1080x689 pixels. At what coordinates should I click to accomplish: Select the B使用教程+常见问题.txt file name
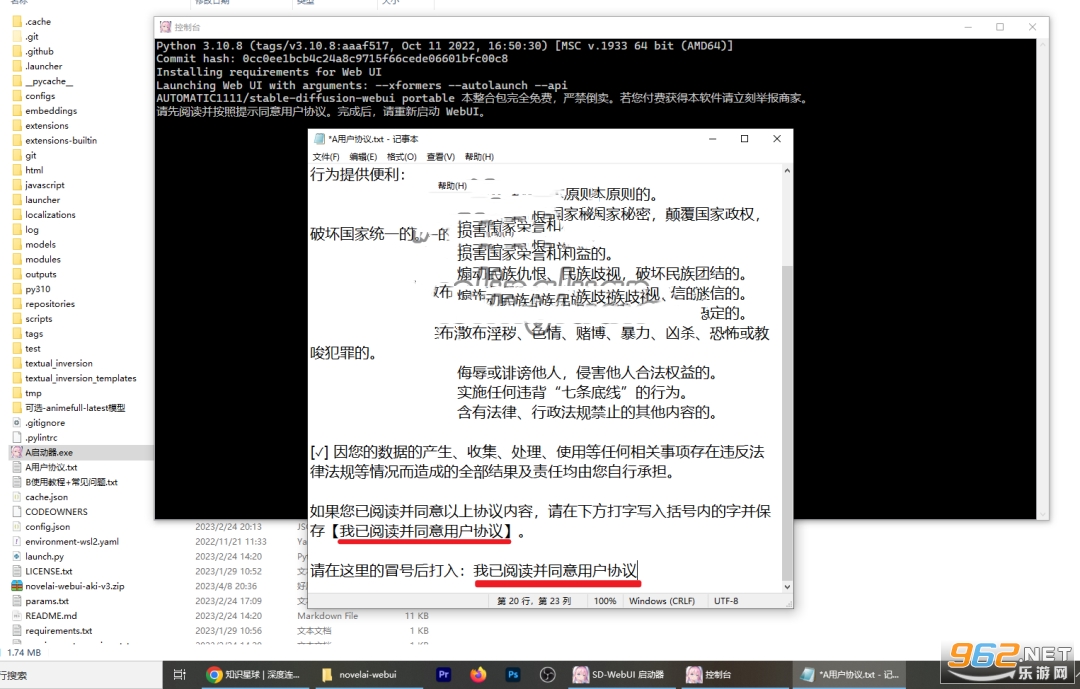[71, 482]
